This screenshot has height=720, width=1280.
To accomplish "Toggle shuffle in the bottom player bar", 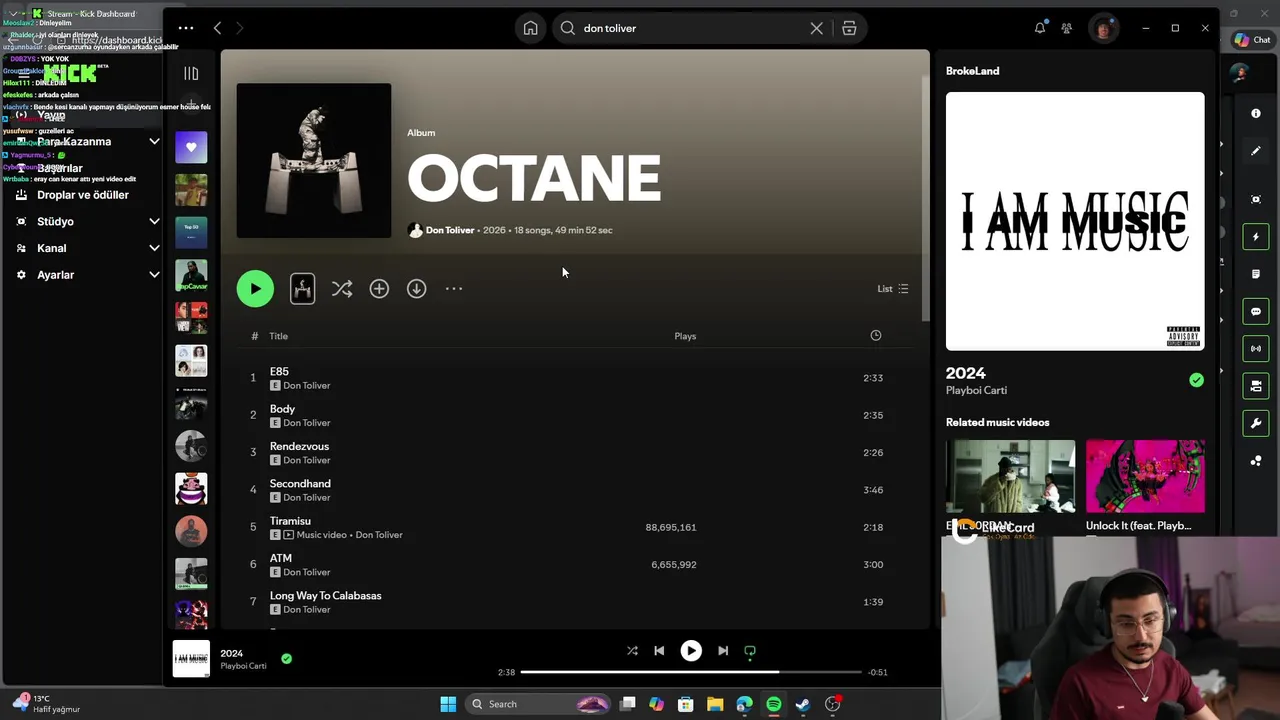I will [x=632, y=651].
